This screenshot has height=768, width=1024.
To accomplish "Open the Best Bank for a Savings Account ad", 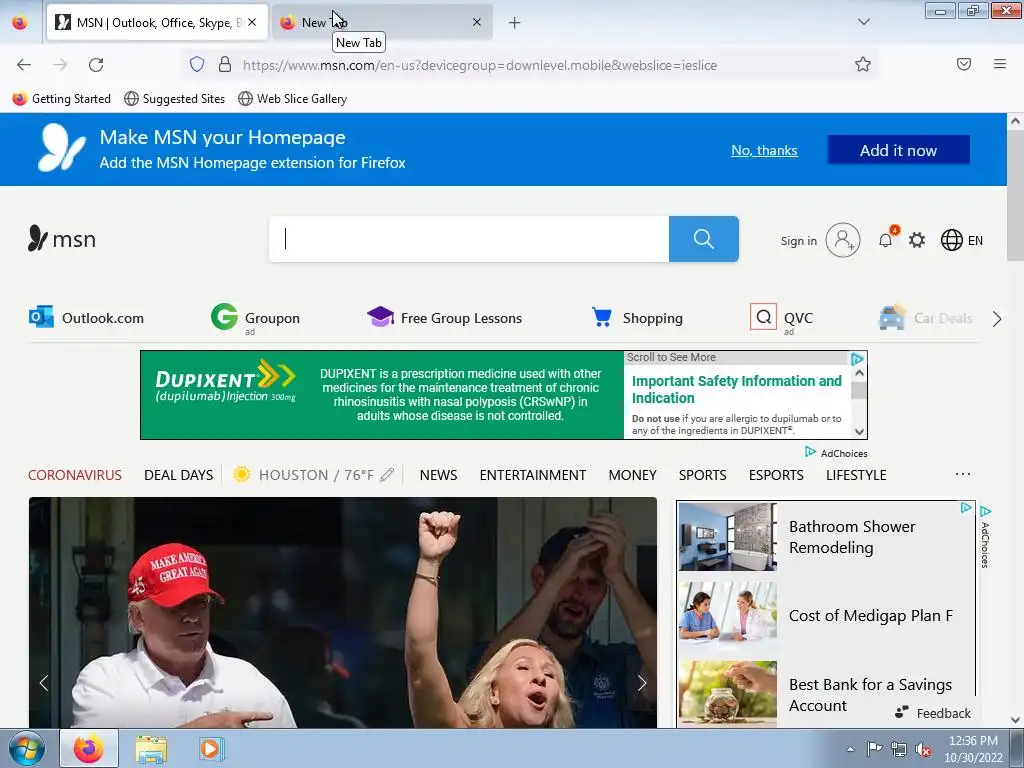I will coord(825,694).
